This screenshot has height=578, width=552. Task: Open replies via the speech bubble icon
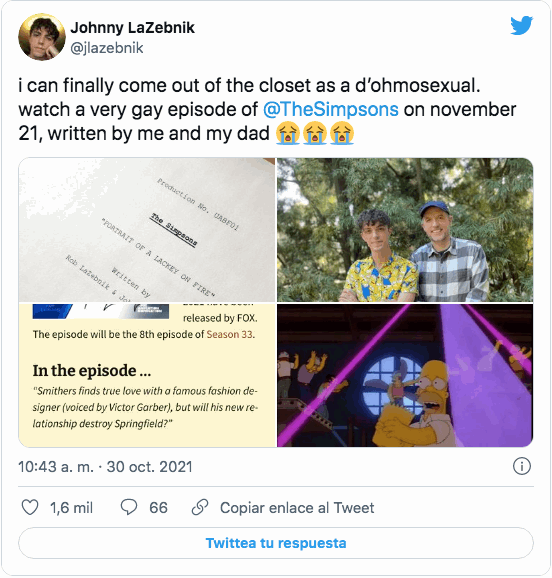pos(129,508)
